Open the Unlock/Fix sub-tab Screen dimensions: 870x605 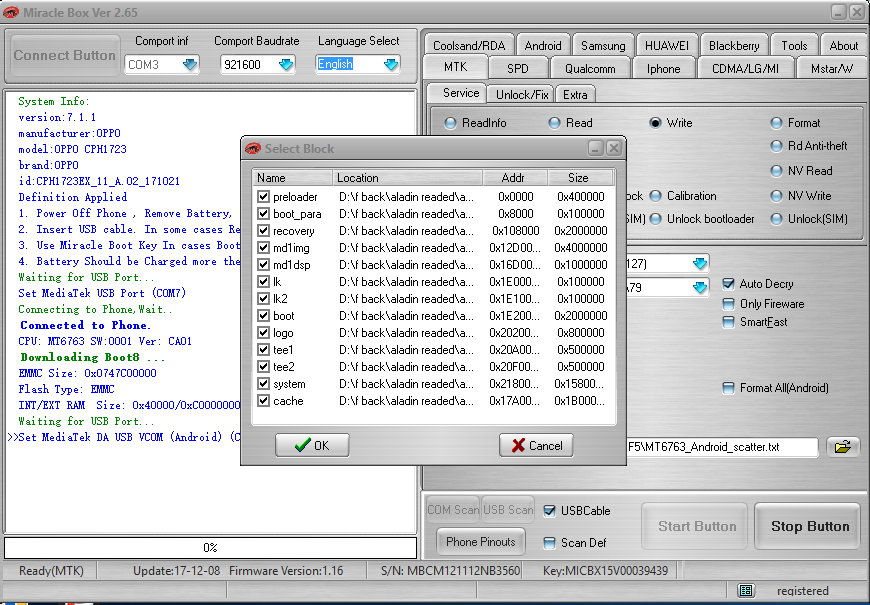(x=522, y=94)
